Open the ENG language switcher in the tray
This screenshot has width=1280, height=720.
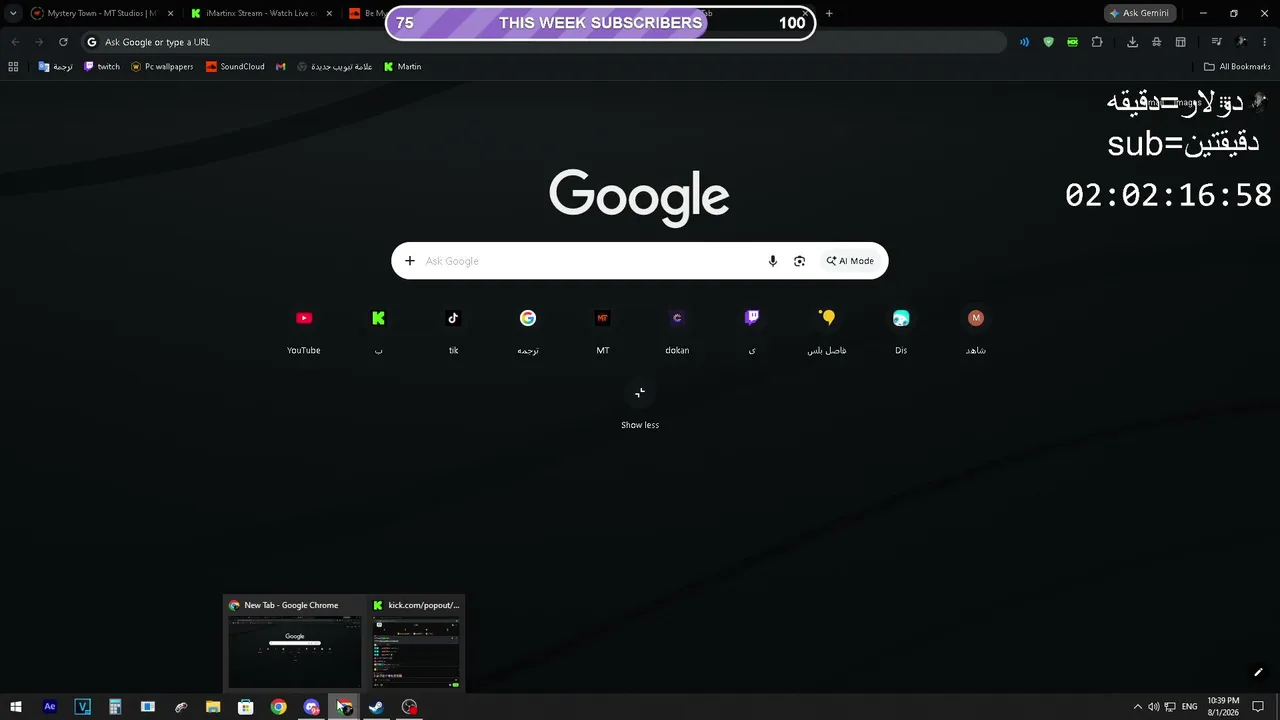point(1190,707)
